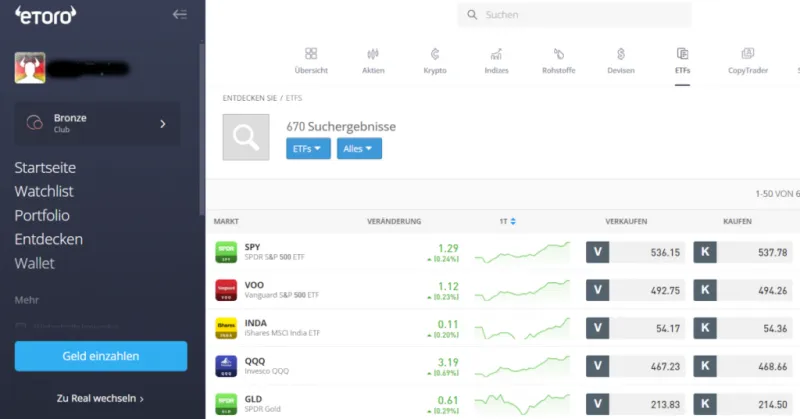The image size is (800, 419).
Task: Click the Bronze Club ring icon
Action: [35, 123]
